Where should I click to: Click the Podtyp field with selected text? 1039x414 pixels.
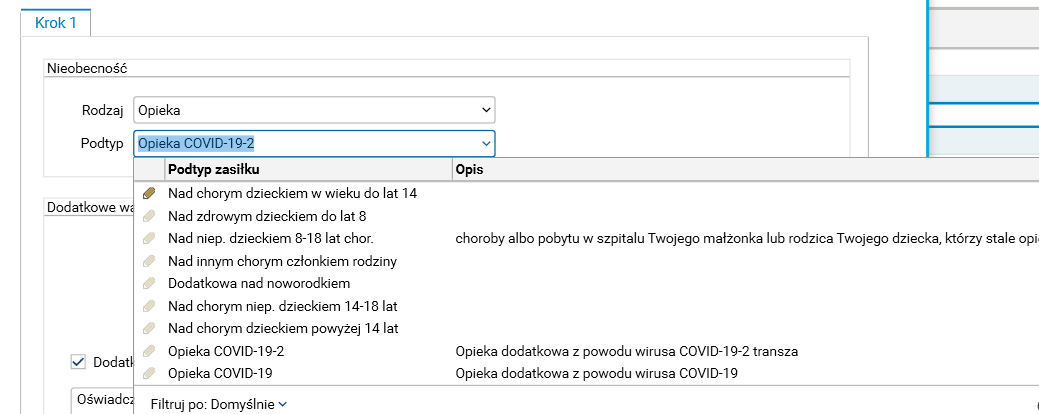pos(300,143)
